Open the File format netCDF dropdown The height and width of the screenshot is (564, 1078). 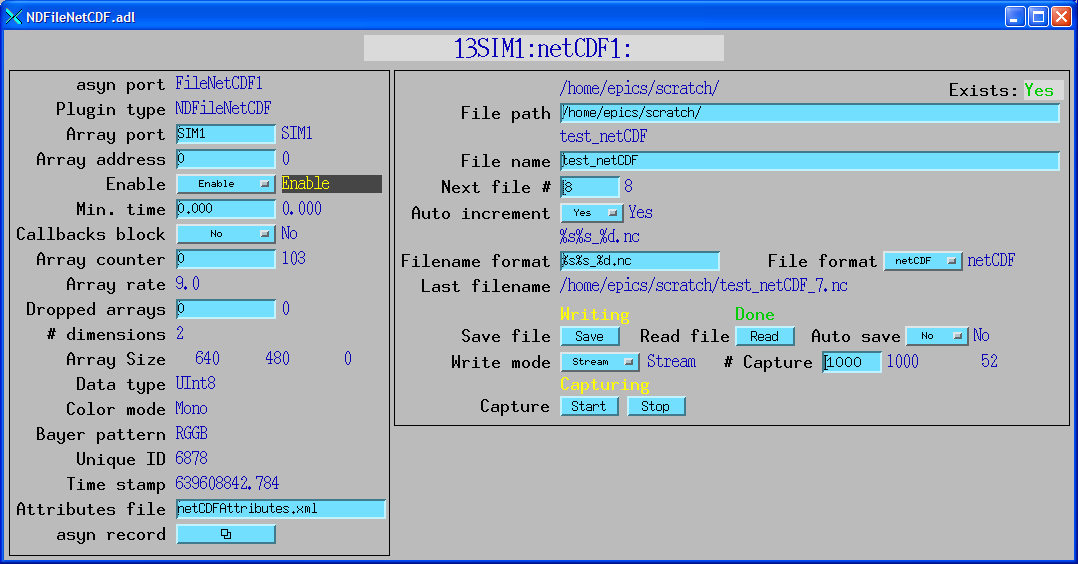(x=922, y=261)
